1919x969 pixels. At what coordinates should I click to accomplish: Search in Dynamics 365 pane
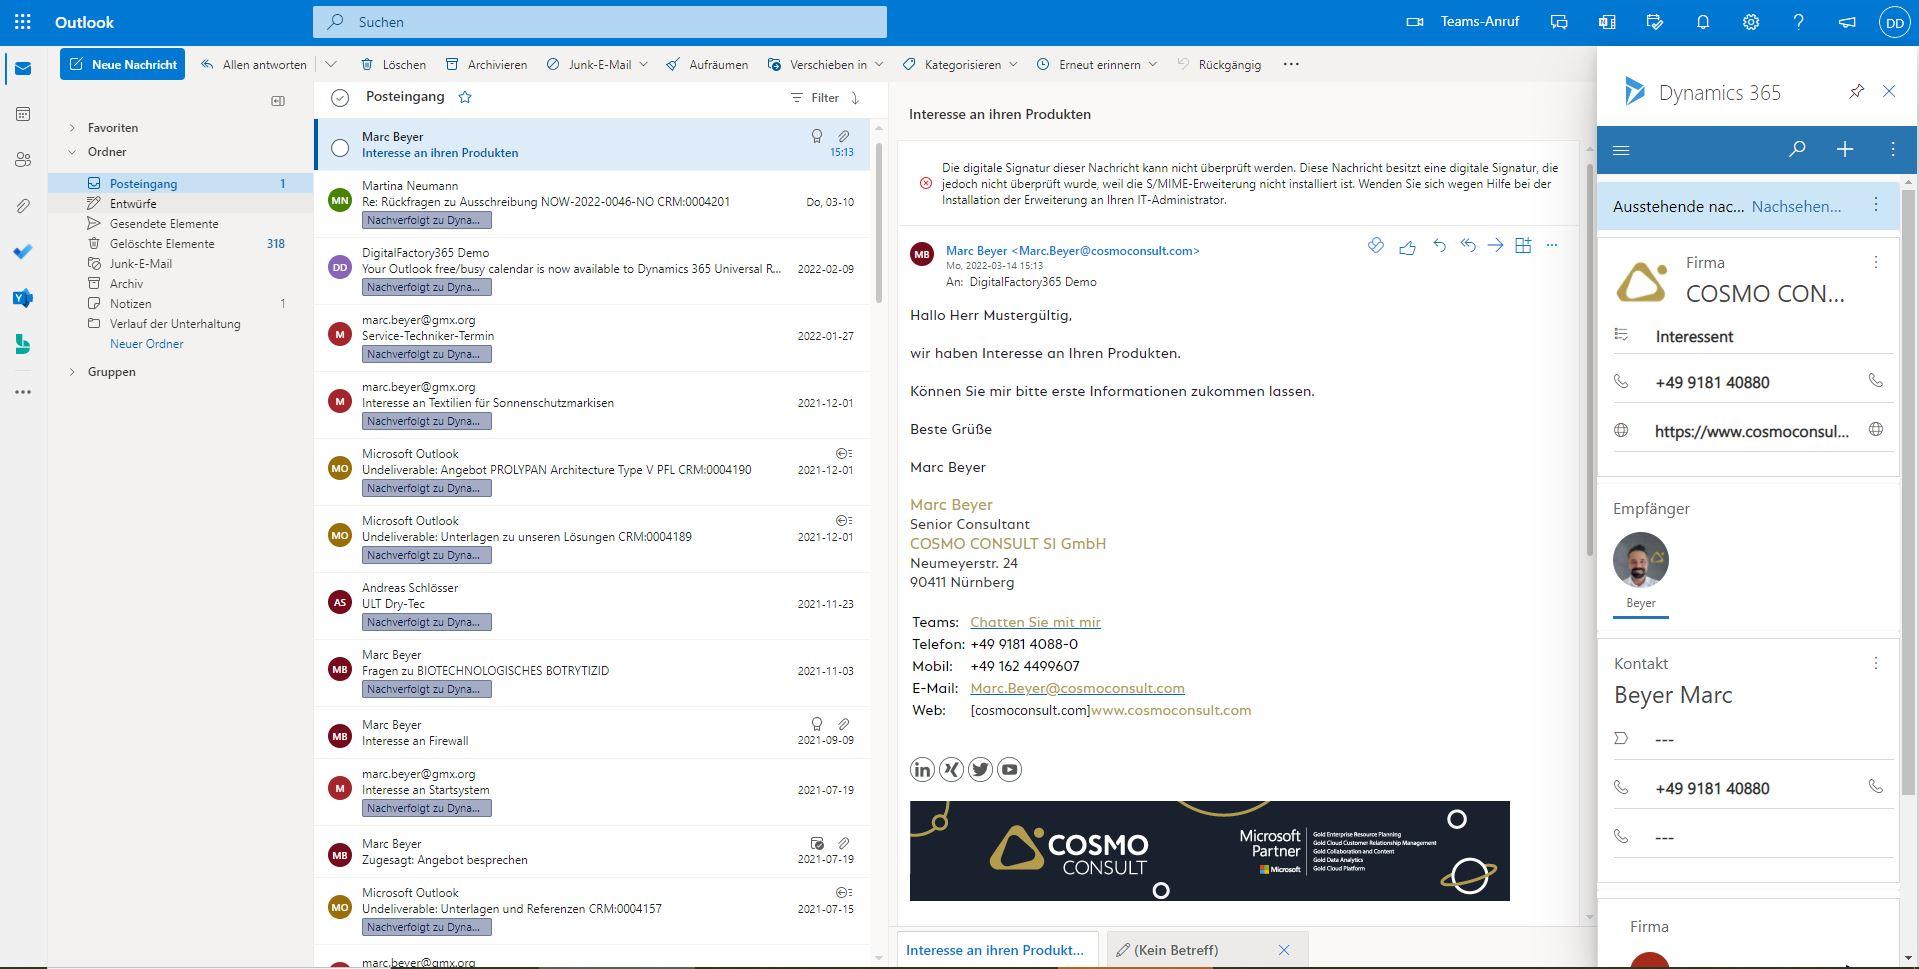1797,149
